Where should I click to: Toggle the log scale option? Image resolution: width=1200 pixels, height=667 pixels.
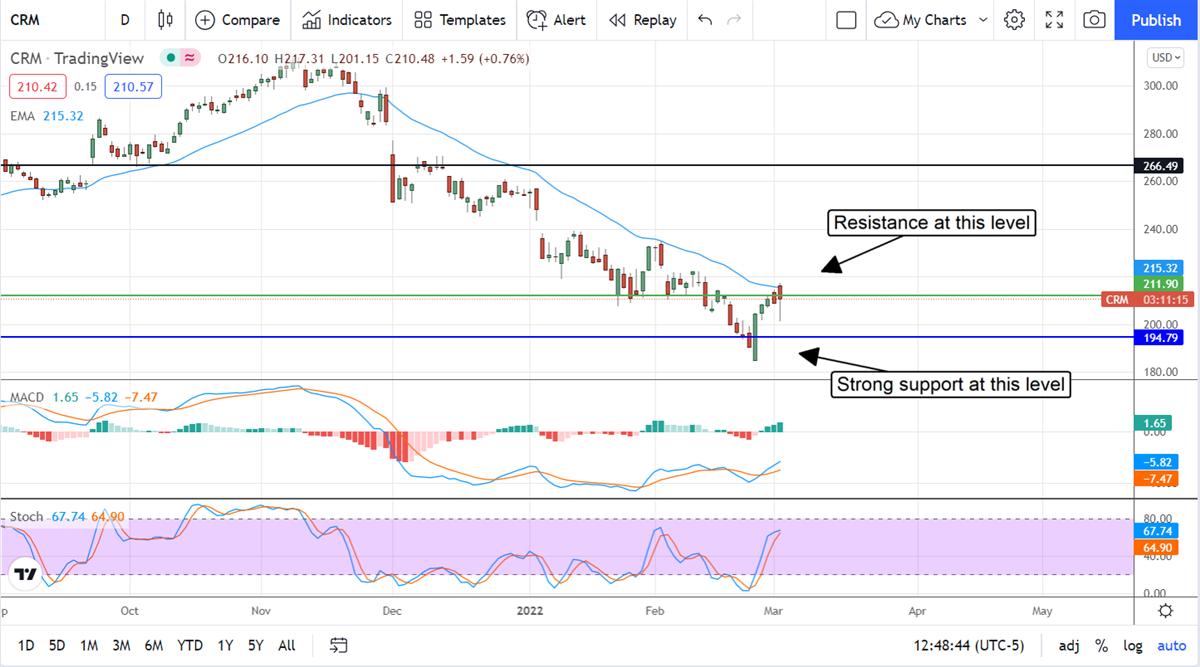1133,646
